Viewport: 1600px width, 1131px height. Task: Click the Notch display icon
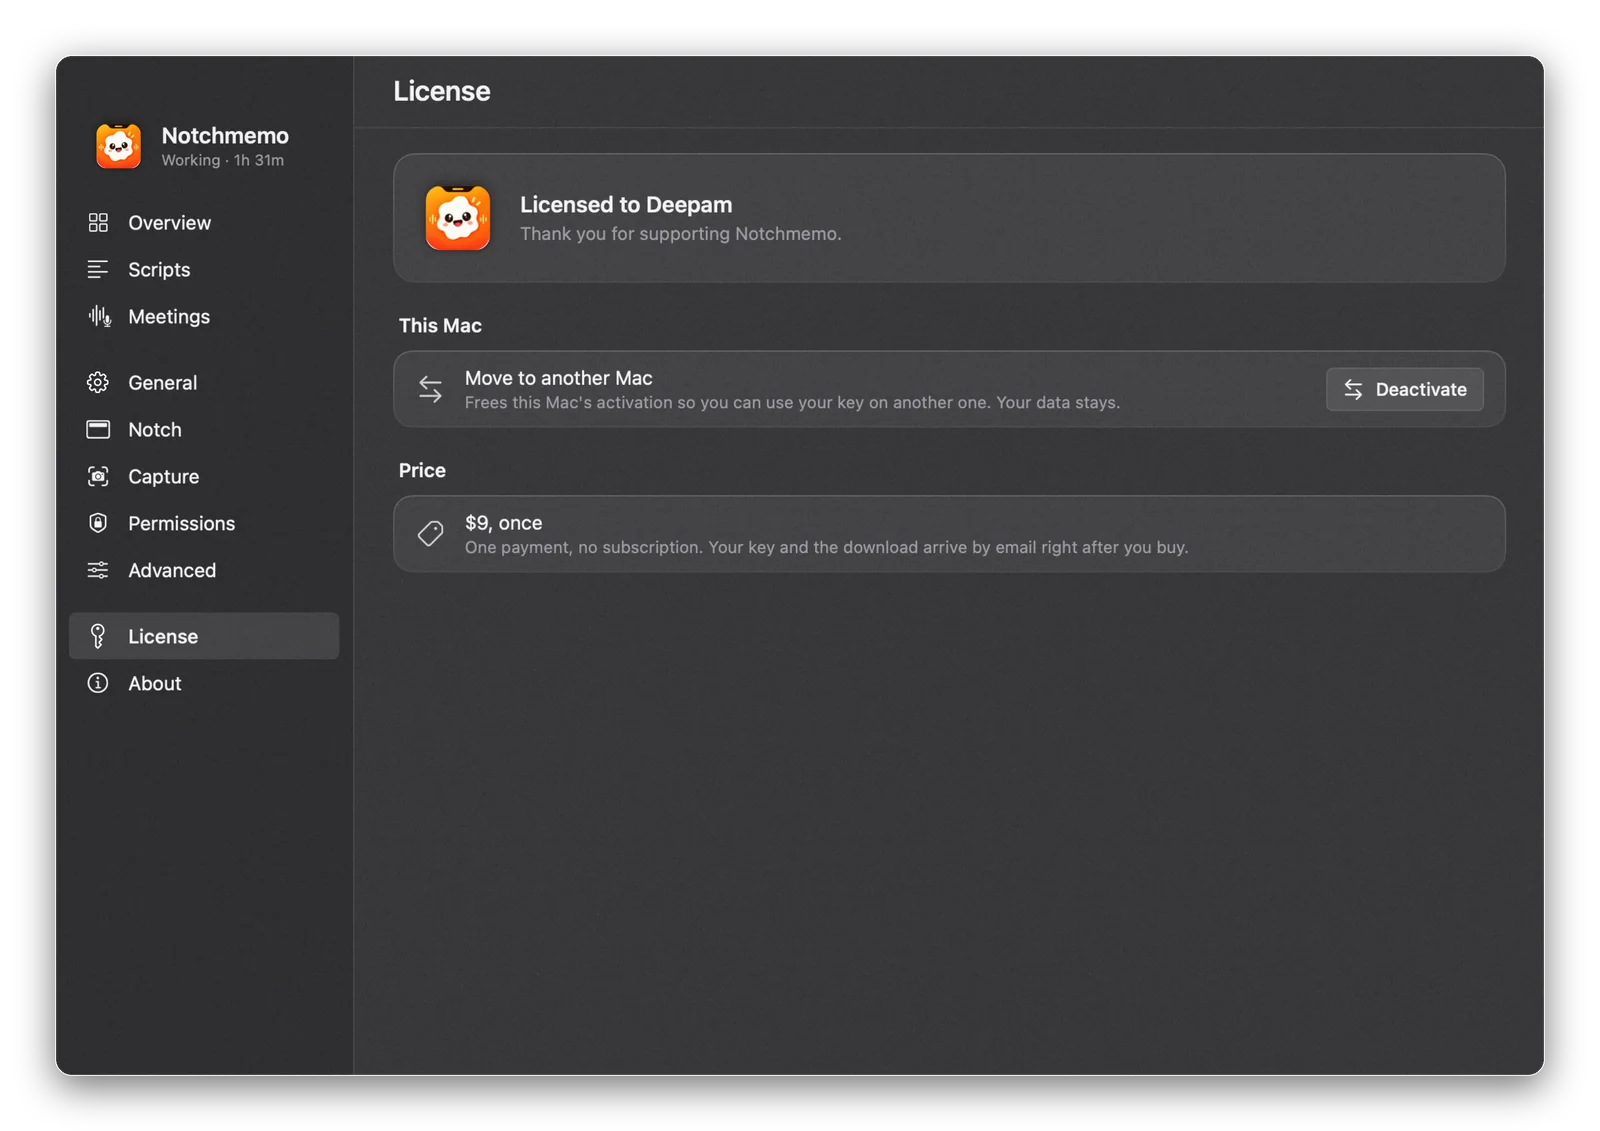[x=98, y=429]
